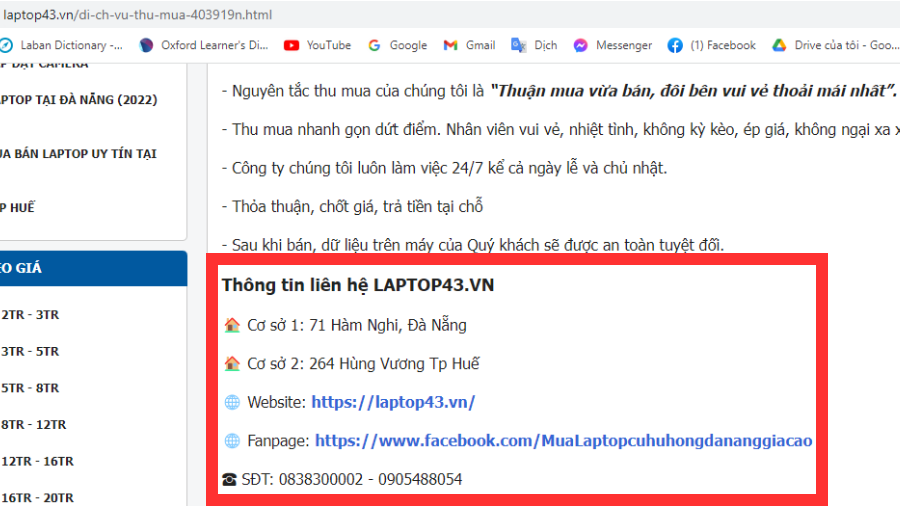
Task: Select the 3TR - 5TR price range
Action: coord(30,352)
